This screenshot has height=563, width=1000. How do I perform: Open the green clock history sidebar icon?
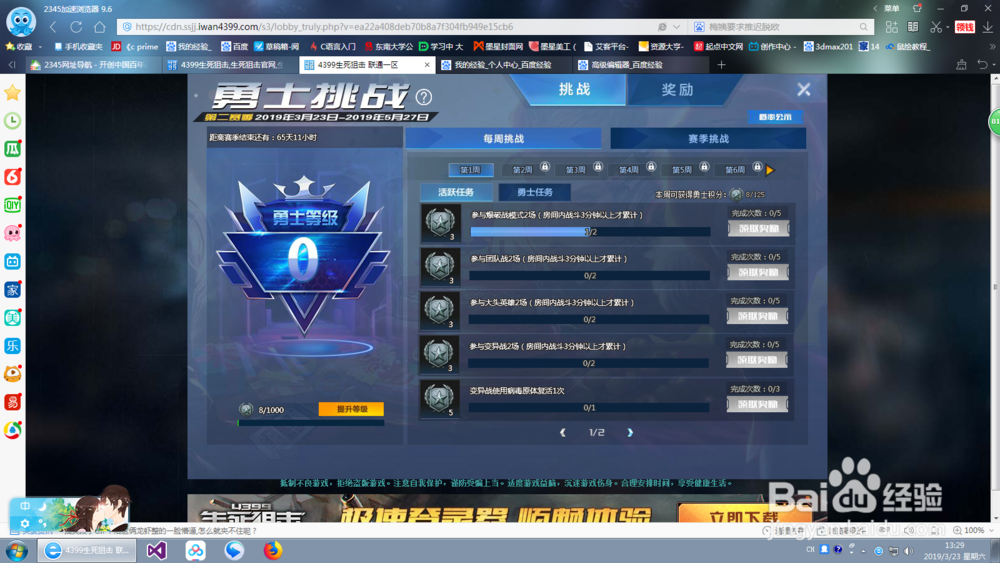pos(12,121)
